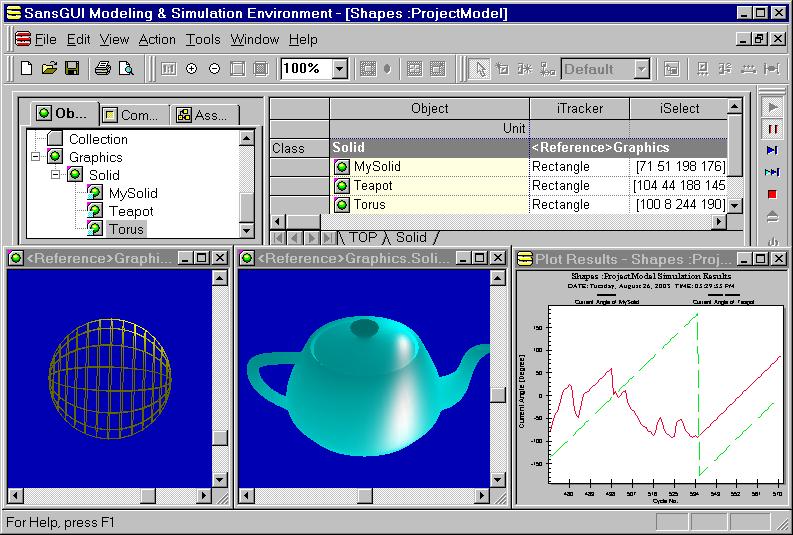This screenshot has width=793, height=535.
Task: Open the Window menu
Action: 255,39
